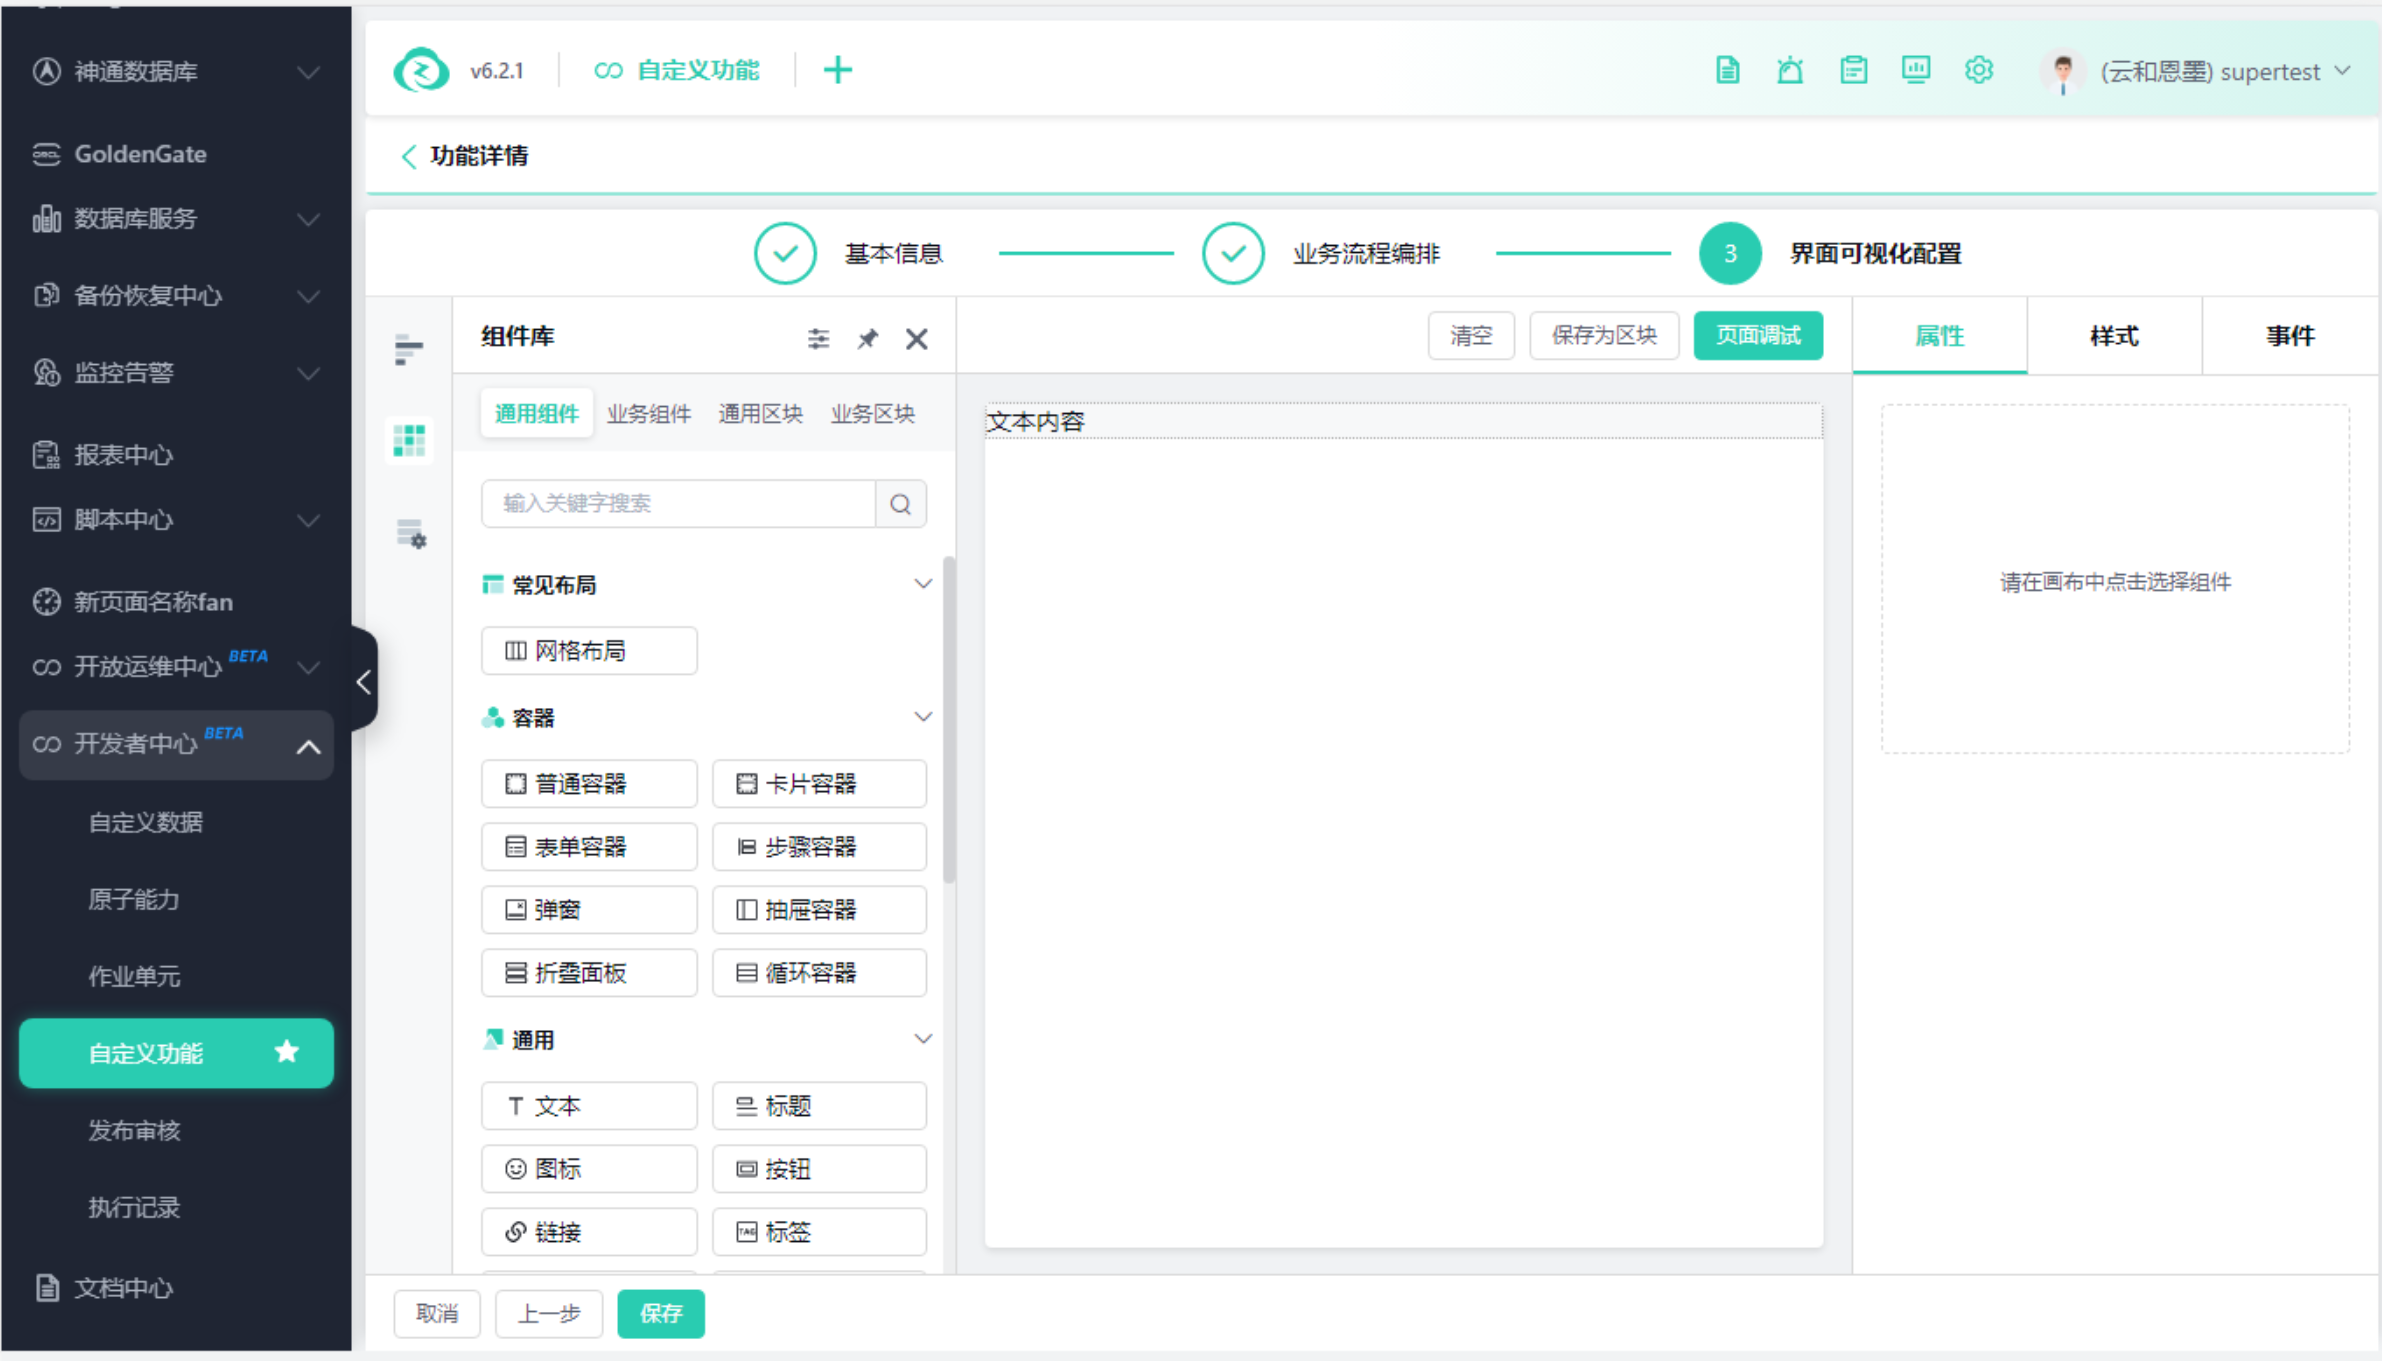Viewport: 2382px width, 1361px height.
Task: Switch to the 样式 tab
Action: coord(2113,336)
